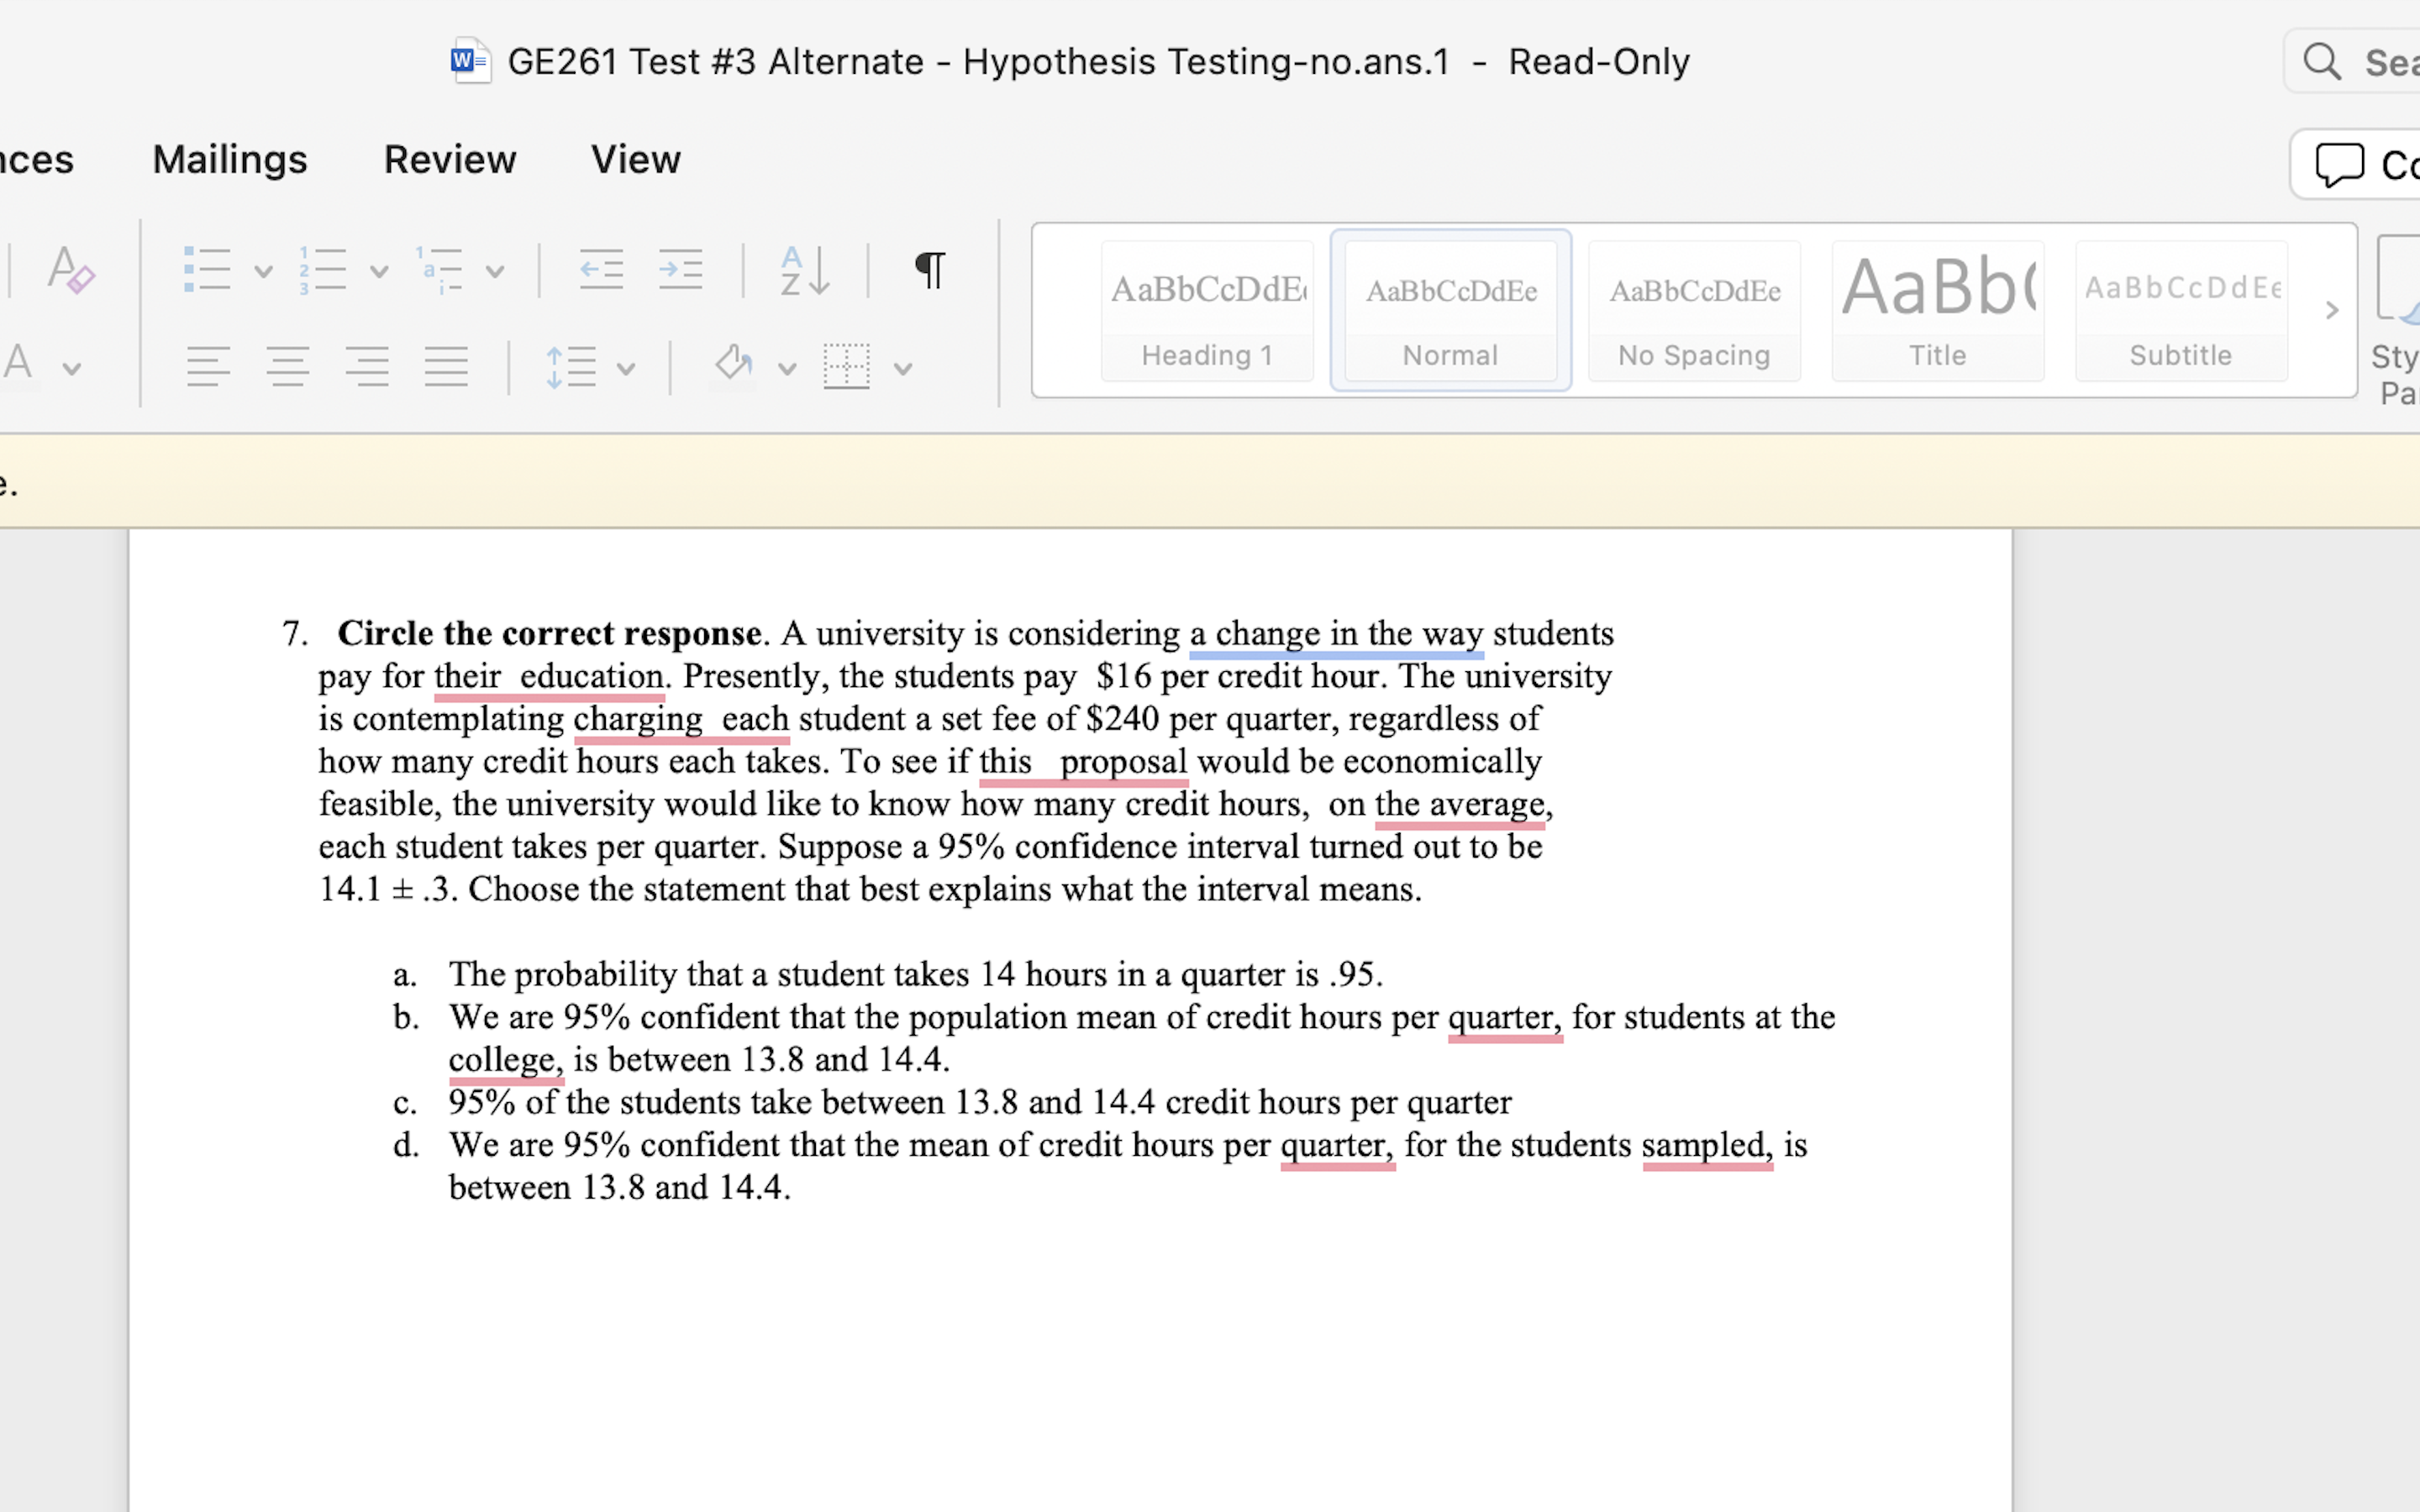
Task: Apply the Normal style
Action: coord(1451,311)
